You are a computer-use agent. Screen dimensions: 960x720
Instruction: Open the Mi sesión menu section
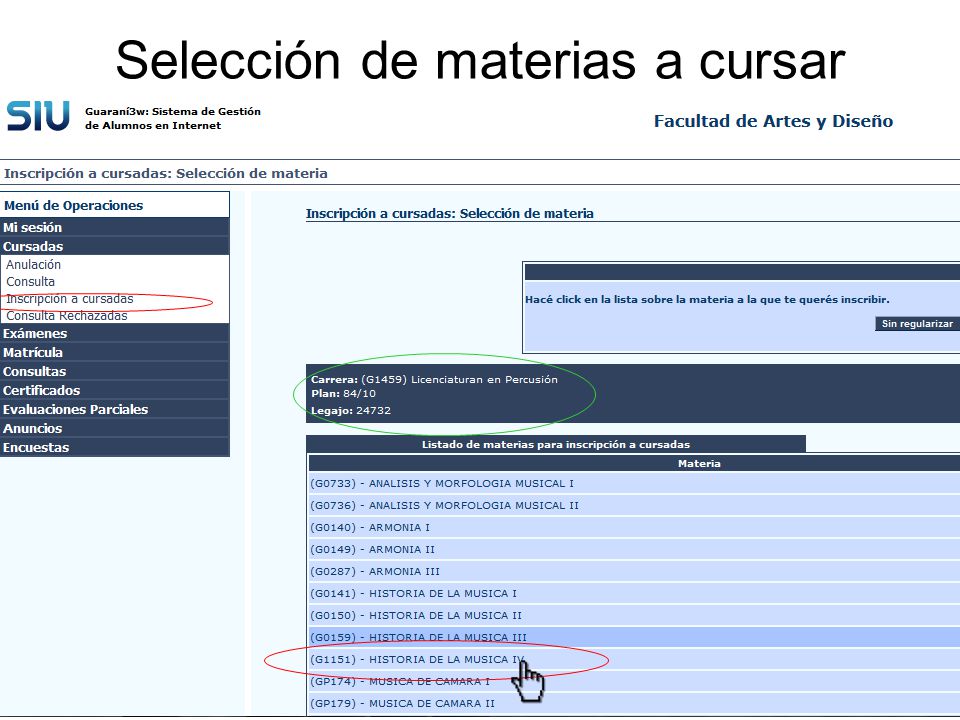coord(115,227)
